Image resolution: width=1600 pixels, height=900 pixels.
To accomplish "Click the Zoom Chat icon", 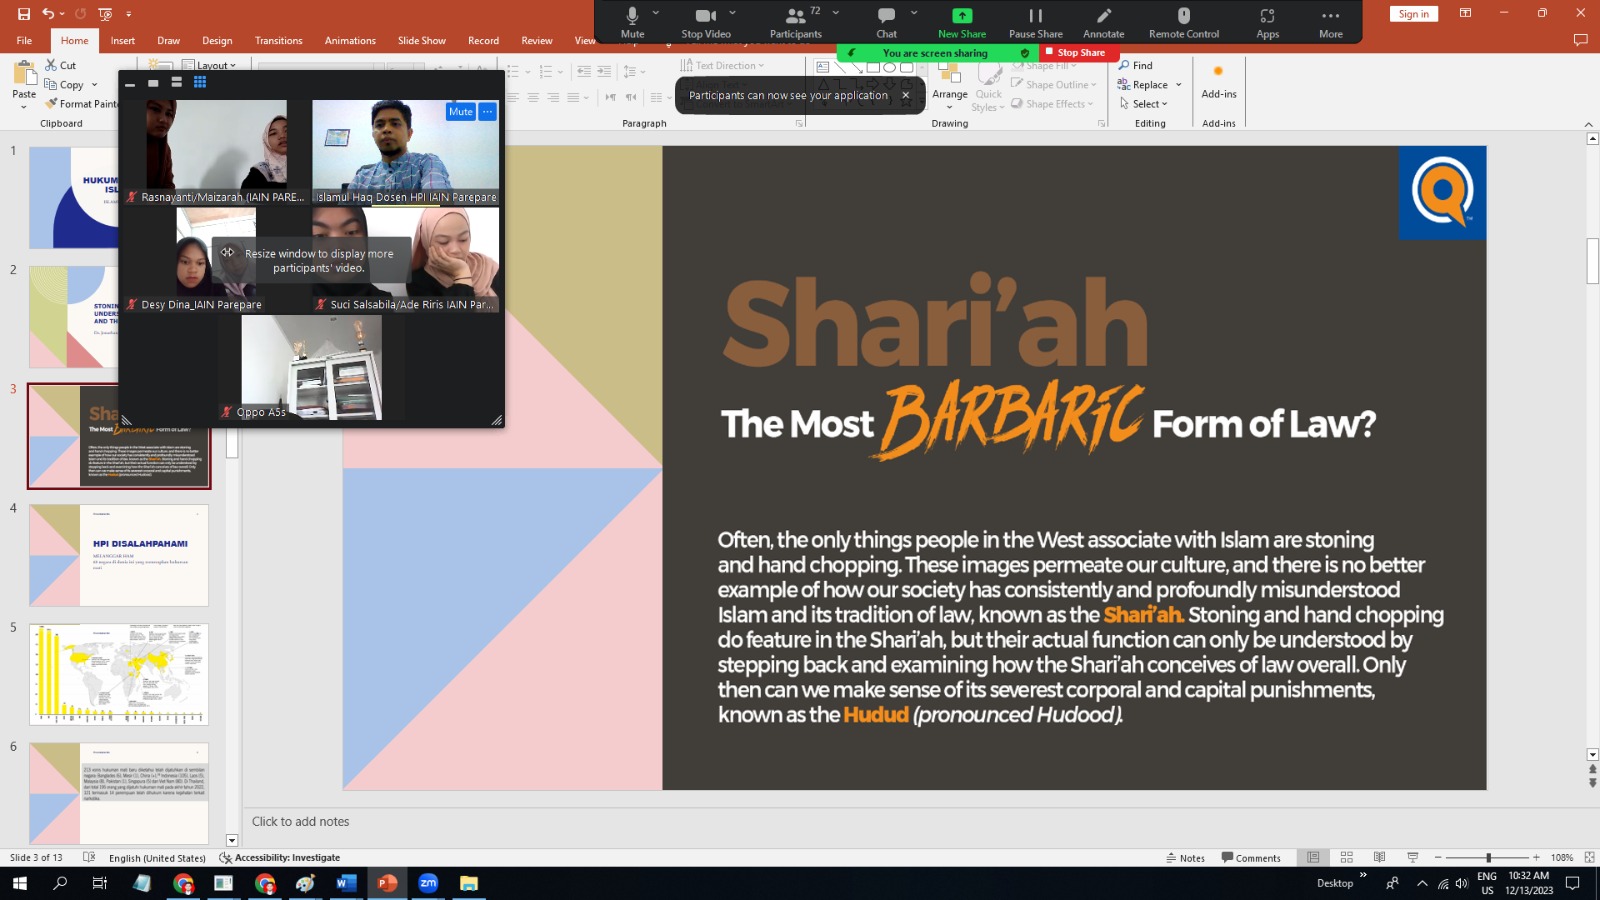I will 886,16.
